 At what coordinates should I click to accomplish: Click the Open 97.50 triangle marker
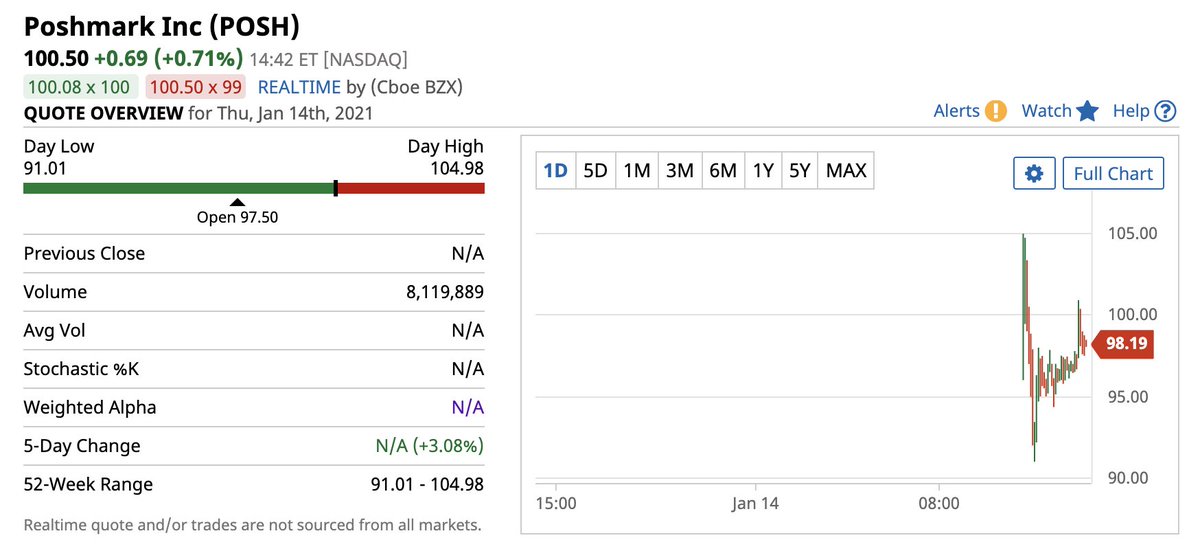236,202
